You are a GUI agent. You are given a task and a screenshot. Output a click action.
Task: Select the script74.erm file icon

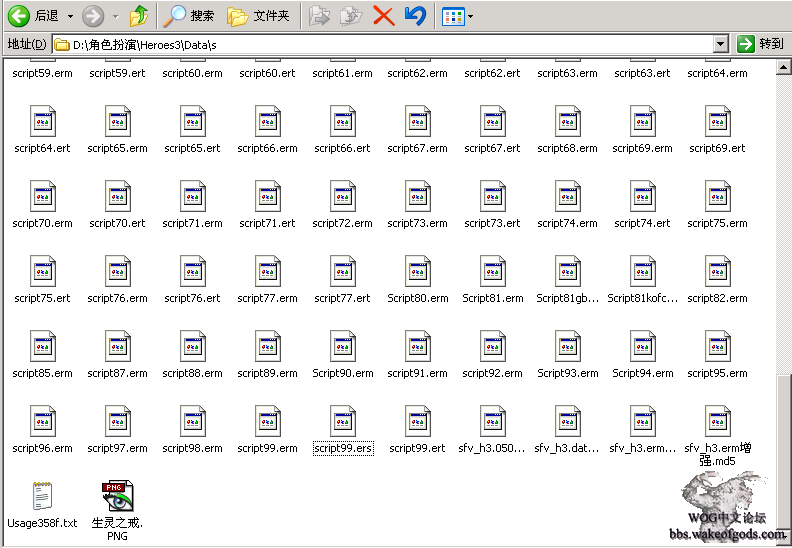(567, 196)
